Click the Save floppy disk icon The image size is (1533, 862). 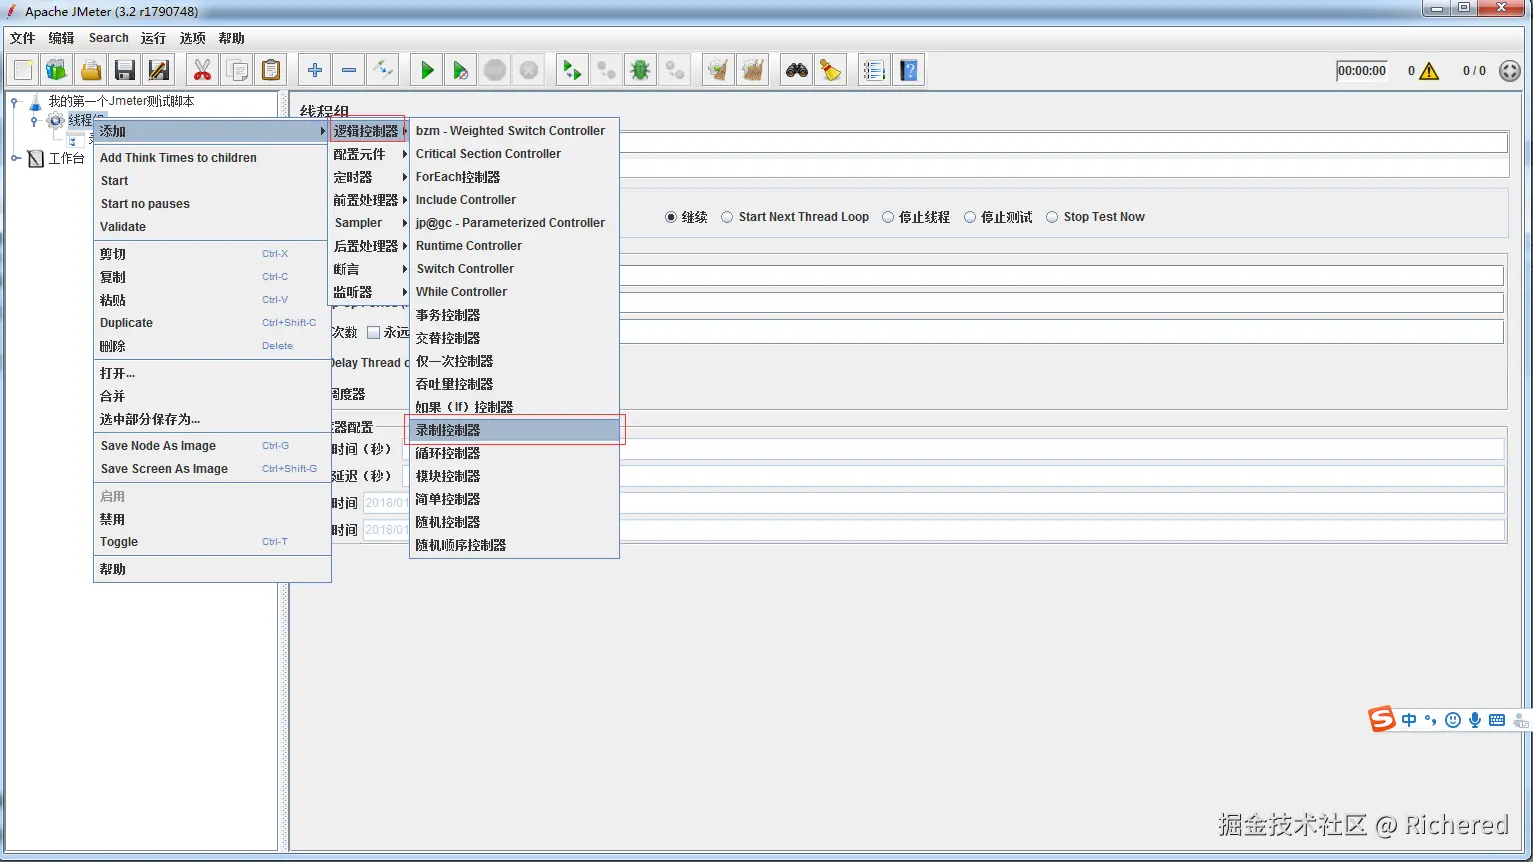coord(125,70)
